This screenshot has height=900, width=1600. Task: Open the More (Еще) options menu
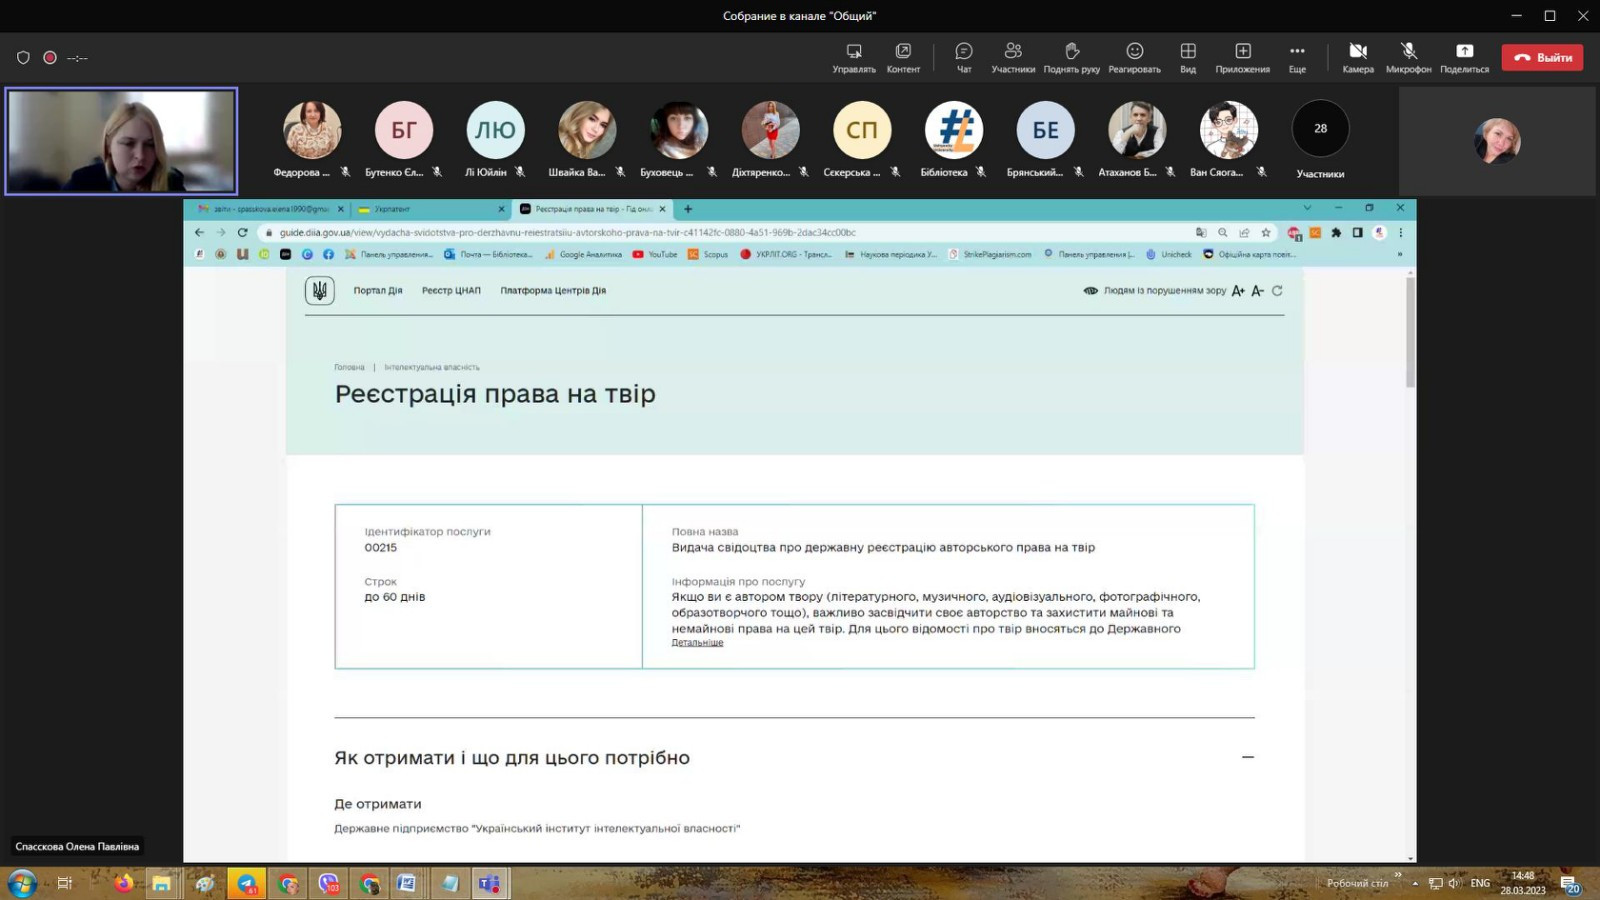click(x=1297, y=57)
